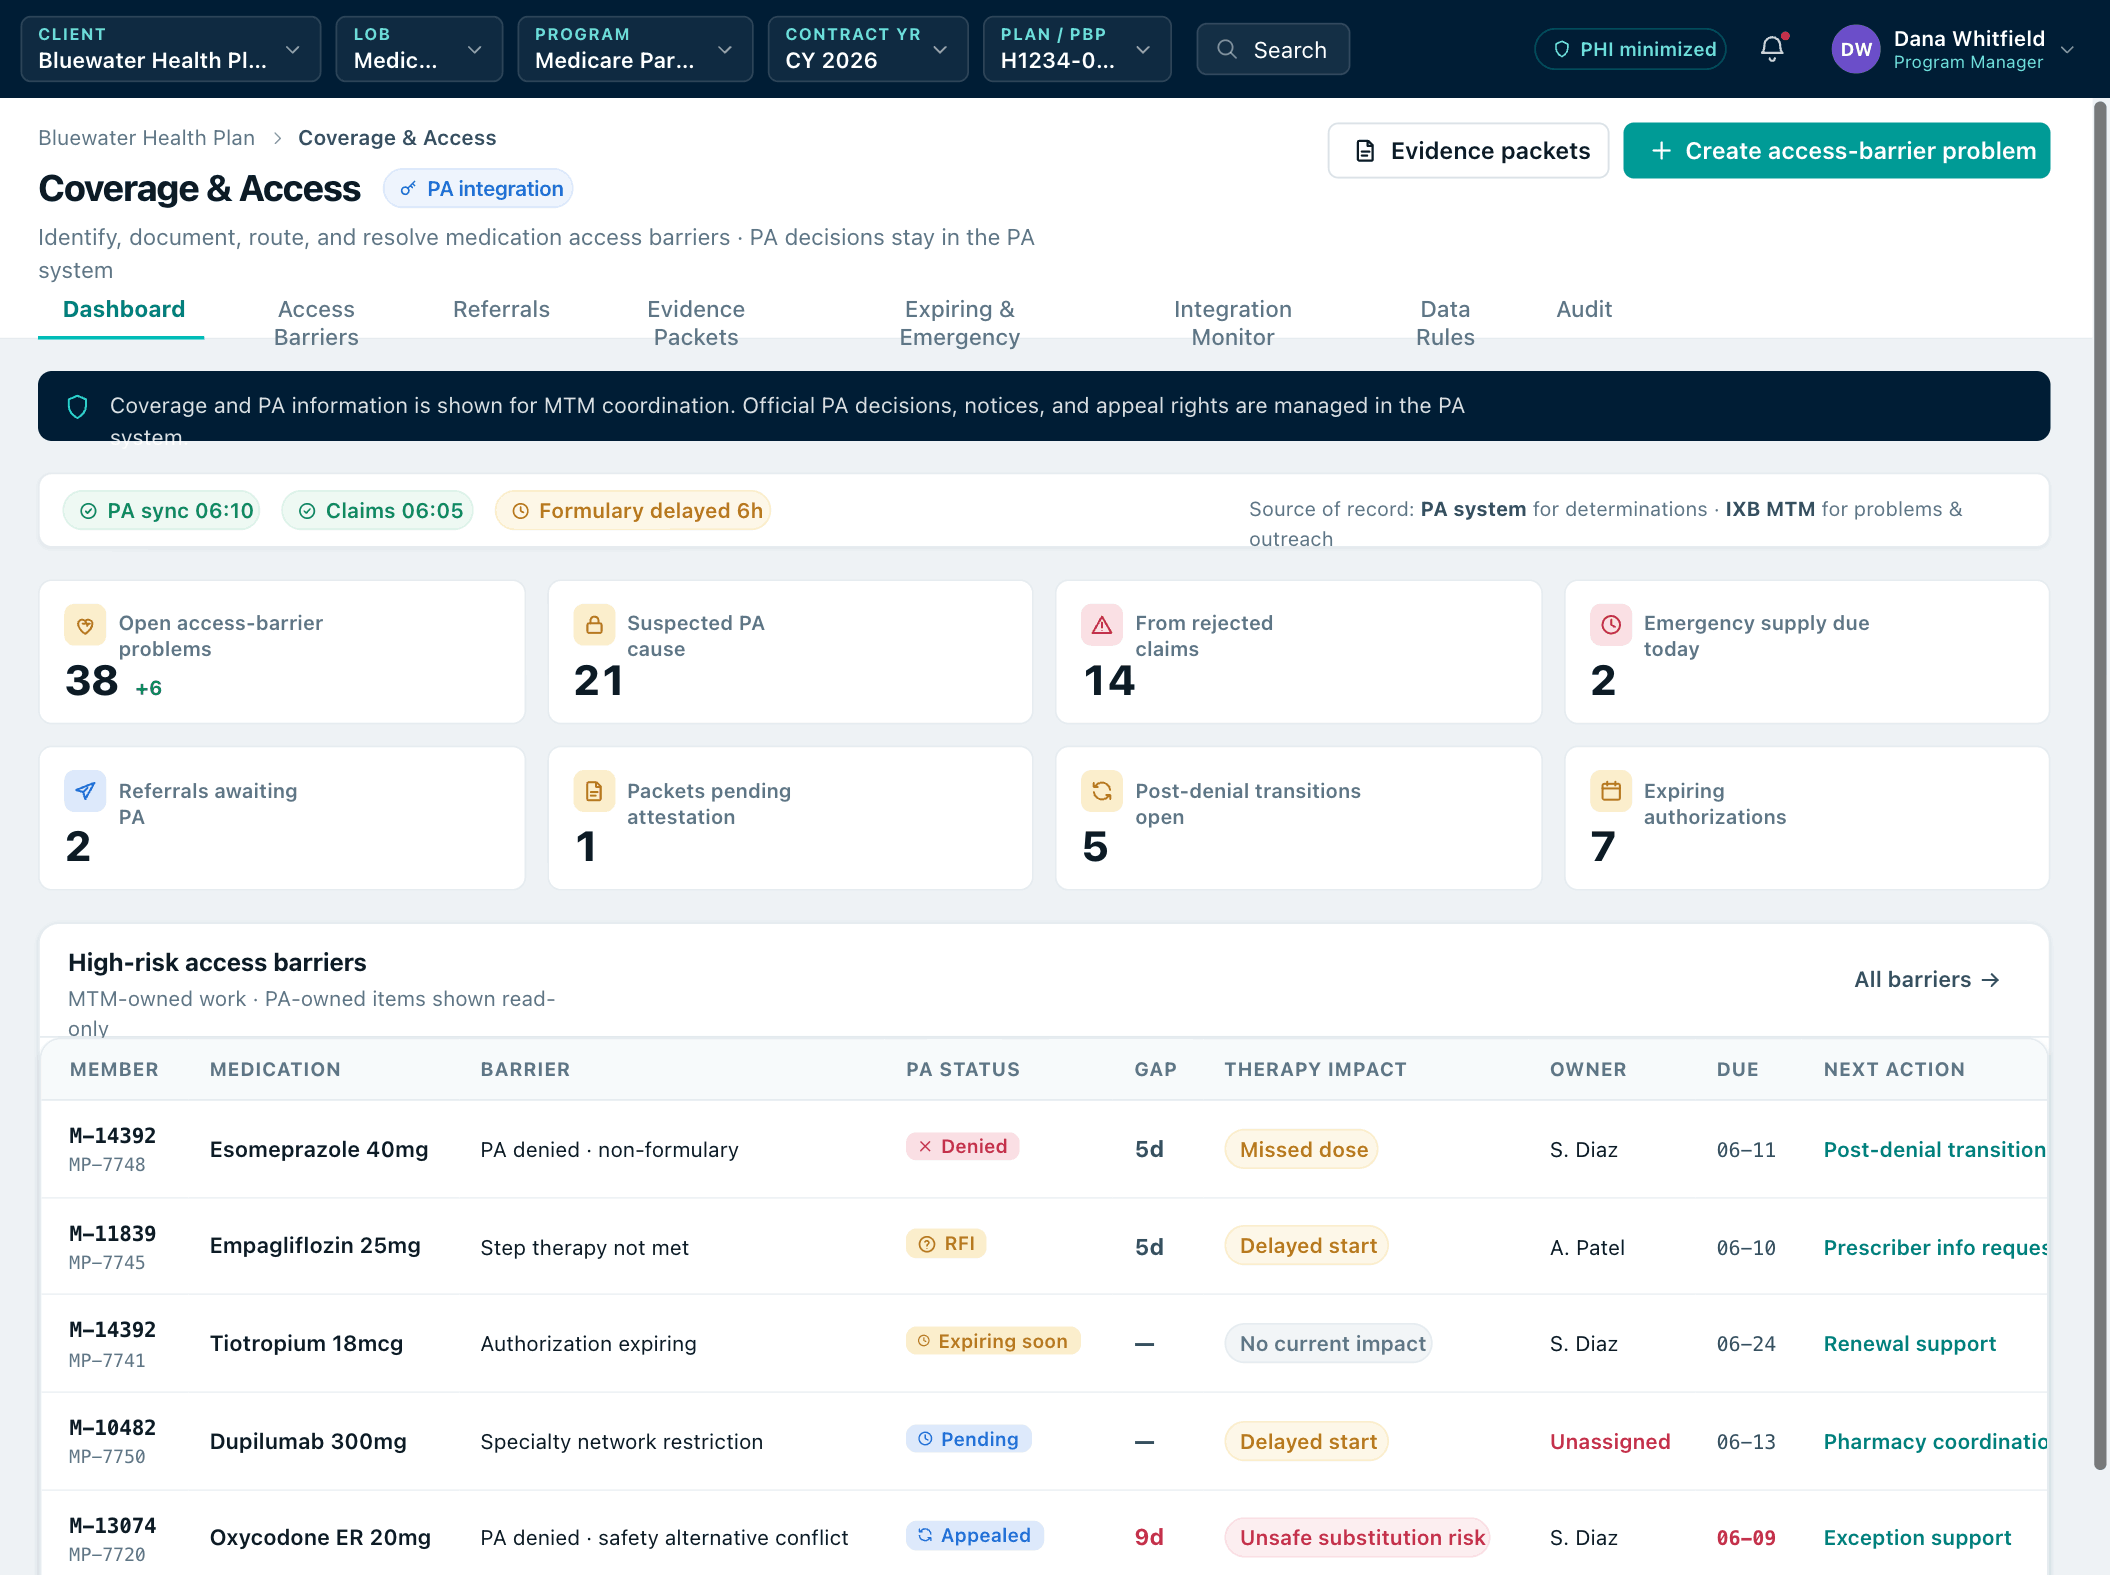Open the Integration Monitor tab
This screenshot has width=2110, height=1575.
click(x=1232, y=323)
